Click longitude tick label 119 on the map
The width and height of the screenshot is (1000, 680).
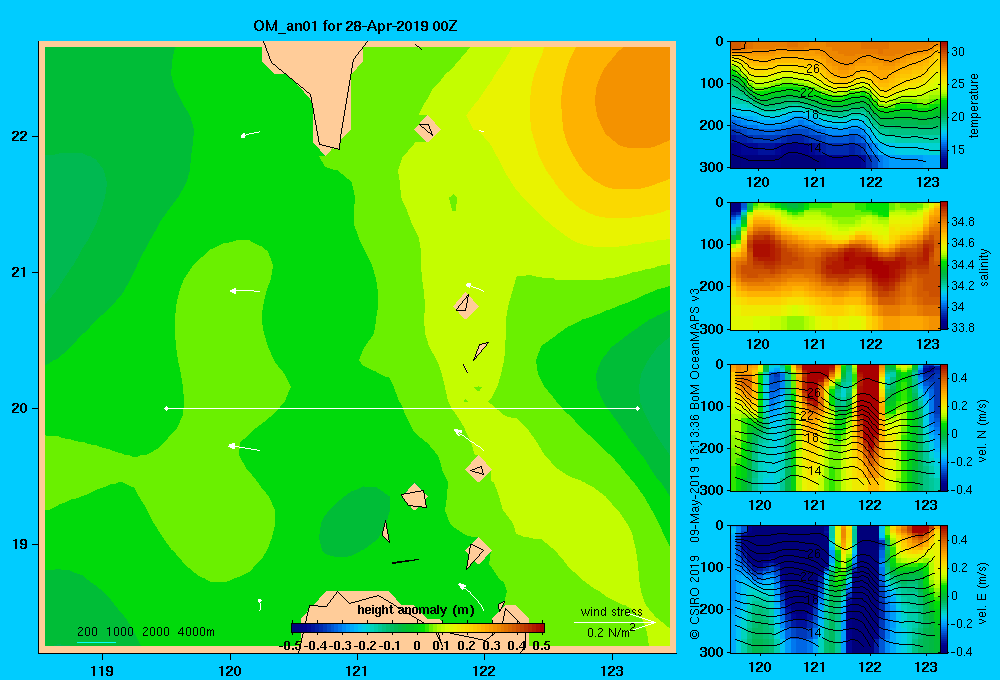[x=102, y=670]
